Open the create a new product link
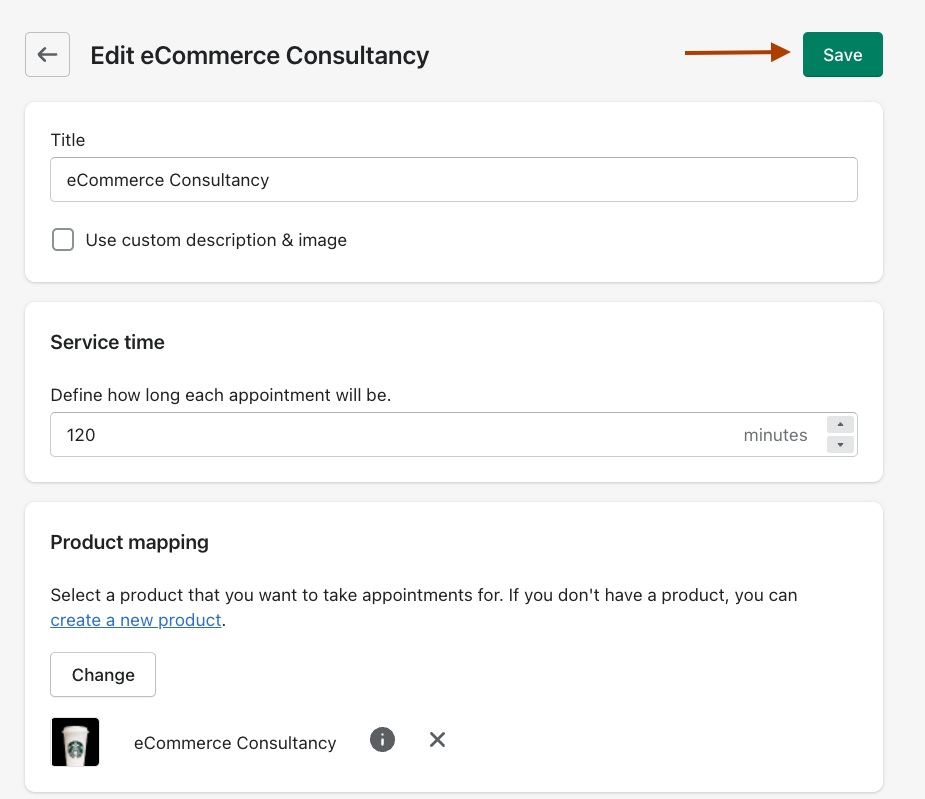925x799 pixels. pos(135,620)
